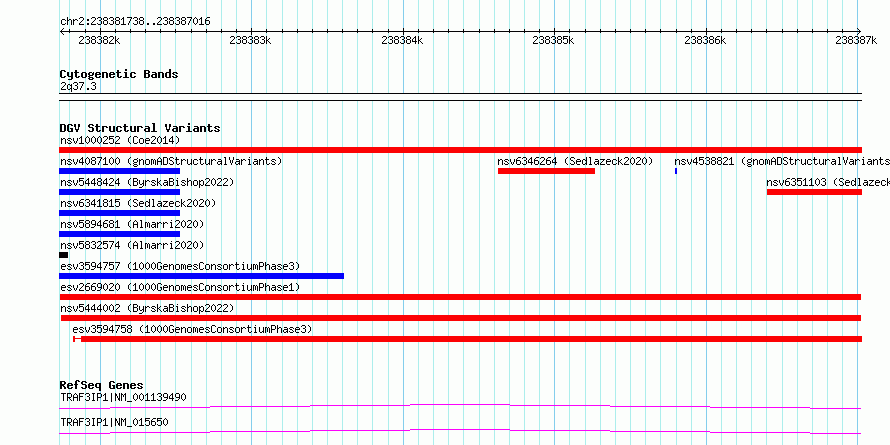
Task: Click the nsv1000252 (Coe2014) variant label
Action: point(120,140)
